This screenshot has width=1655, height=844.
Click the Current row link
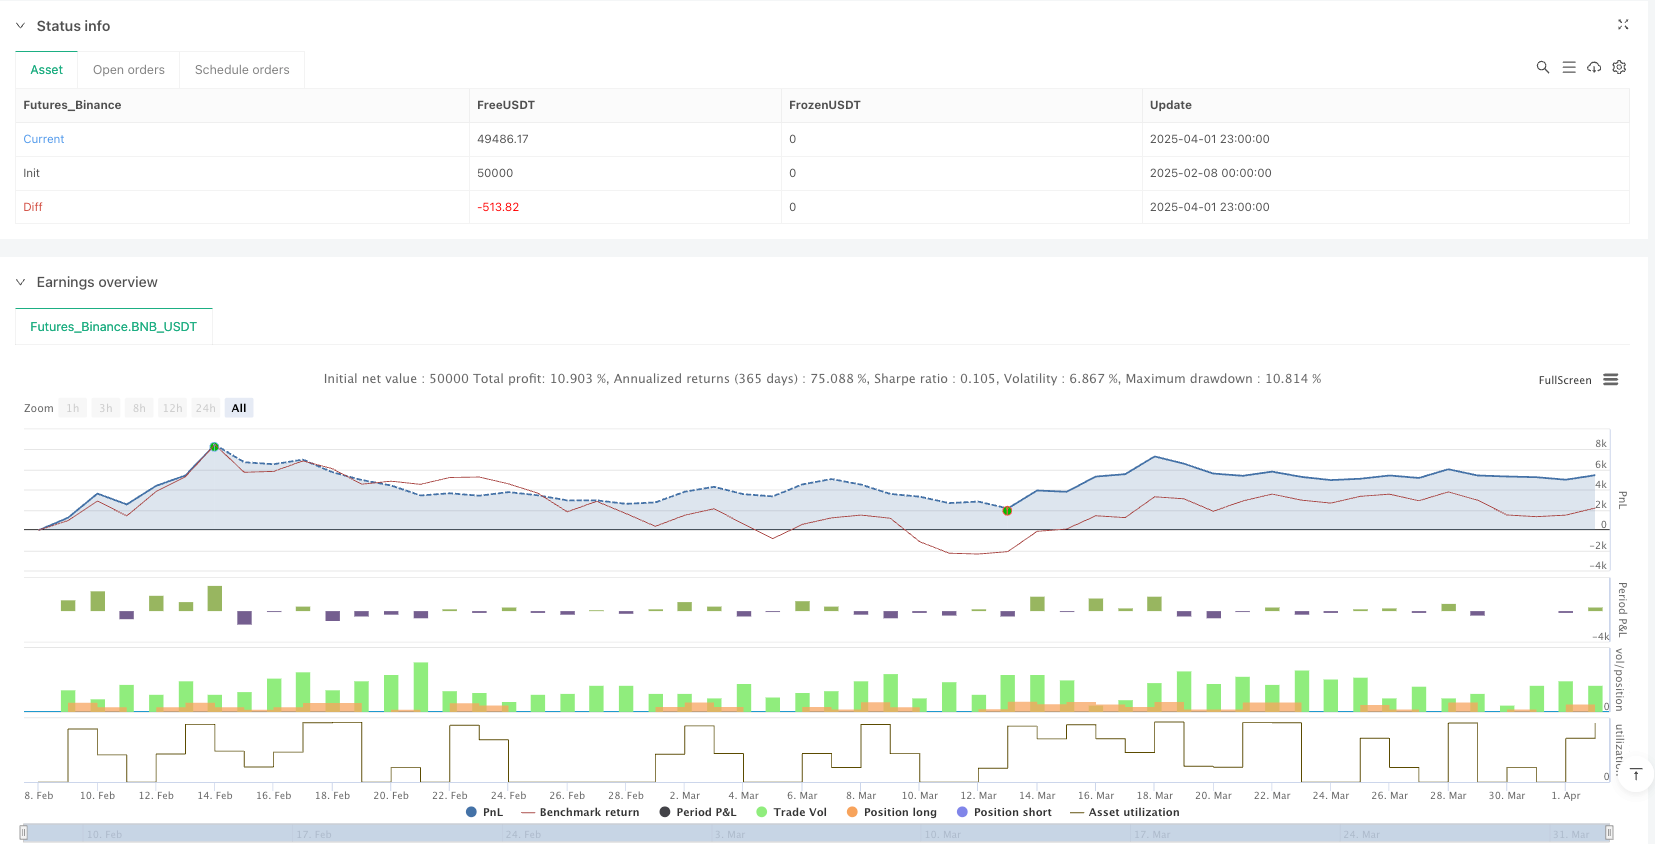click(x=44, y=139)
